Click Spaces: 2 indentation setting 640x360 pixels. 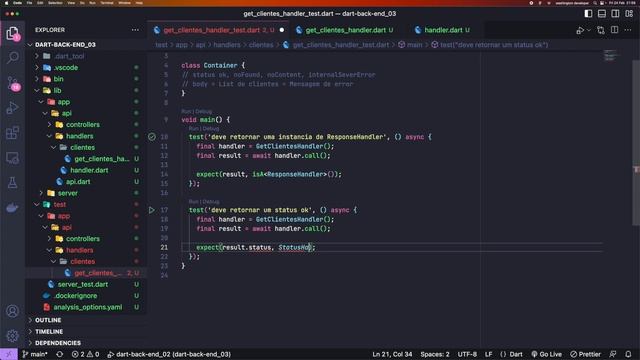click(x=435, y=354)
